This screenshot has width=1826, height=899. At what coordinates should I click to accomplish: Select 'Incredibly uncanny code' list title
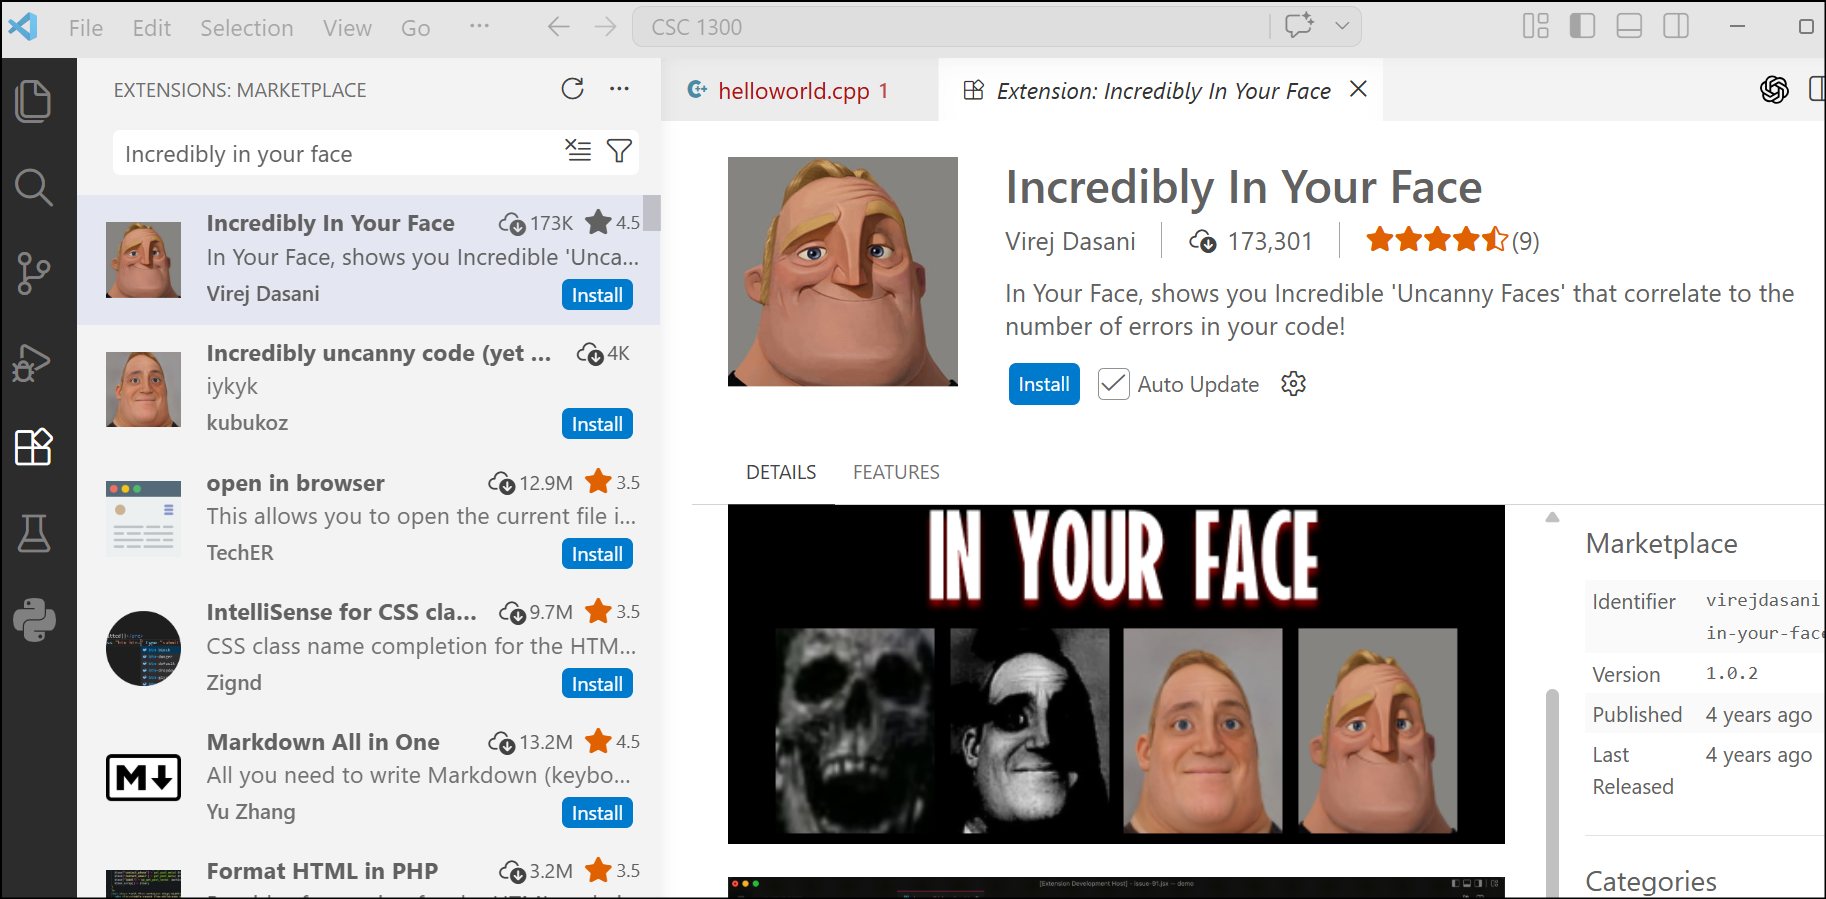coord(378,353)
